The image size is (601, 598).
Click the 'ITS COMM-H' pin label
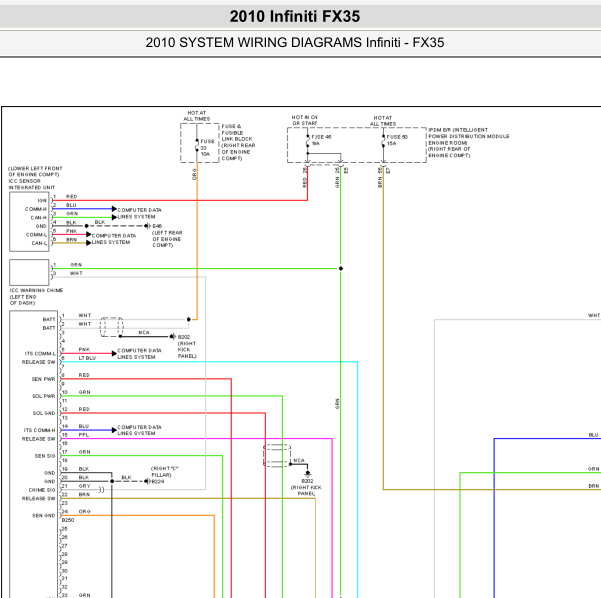(x=40, y=430)
